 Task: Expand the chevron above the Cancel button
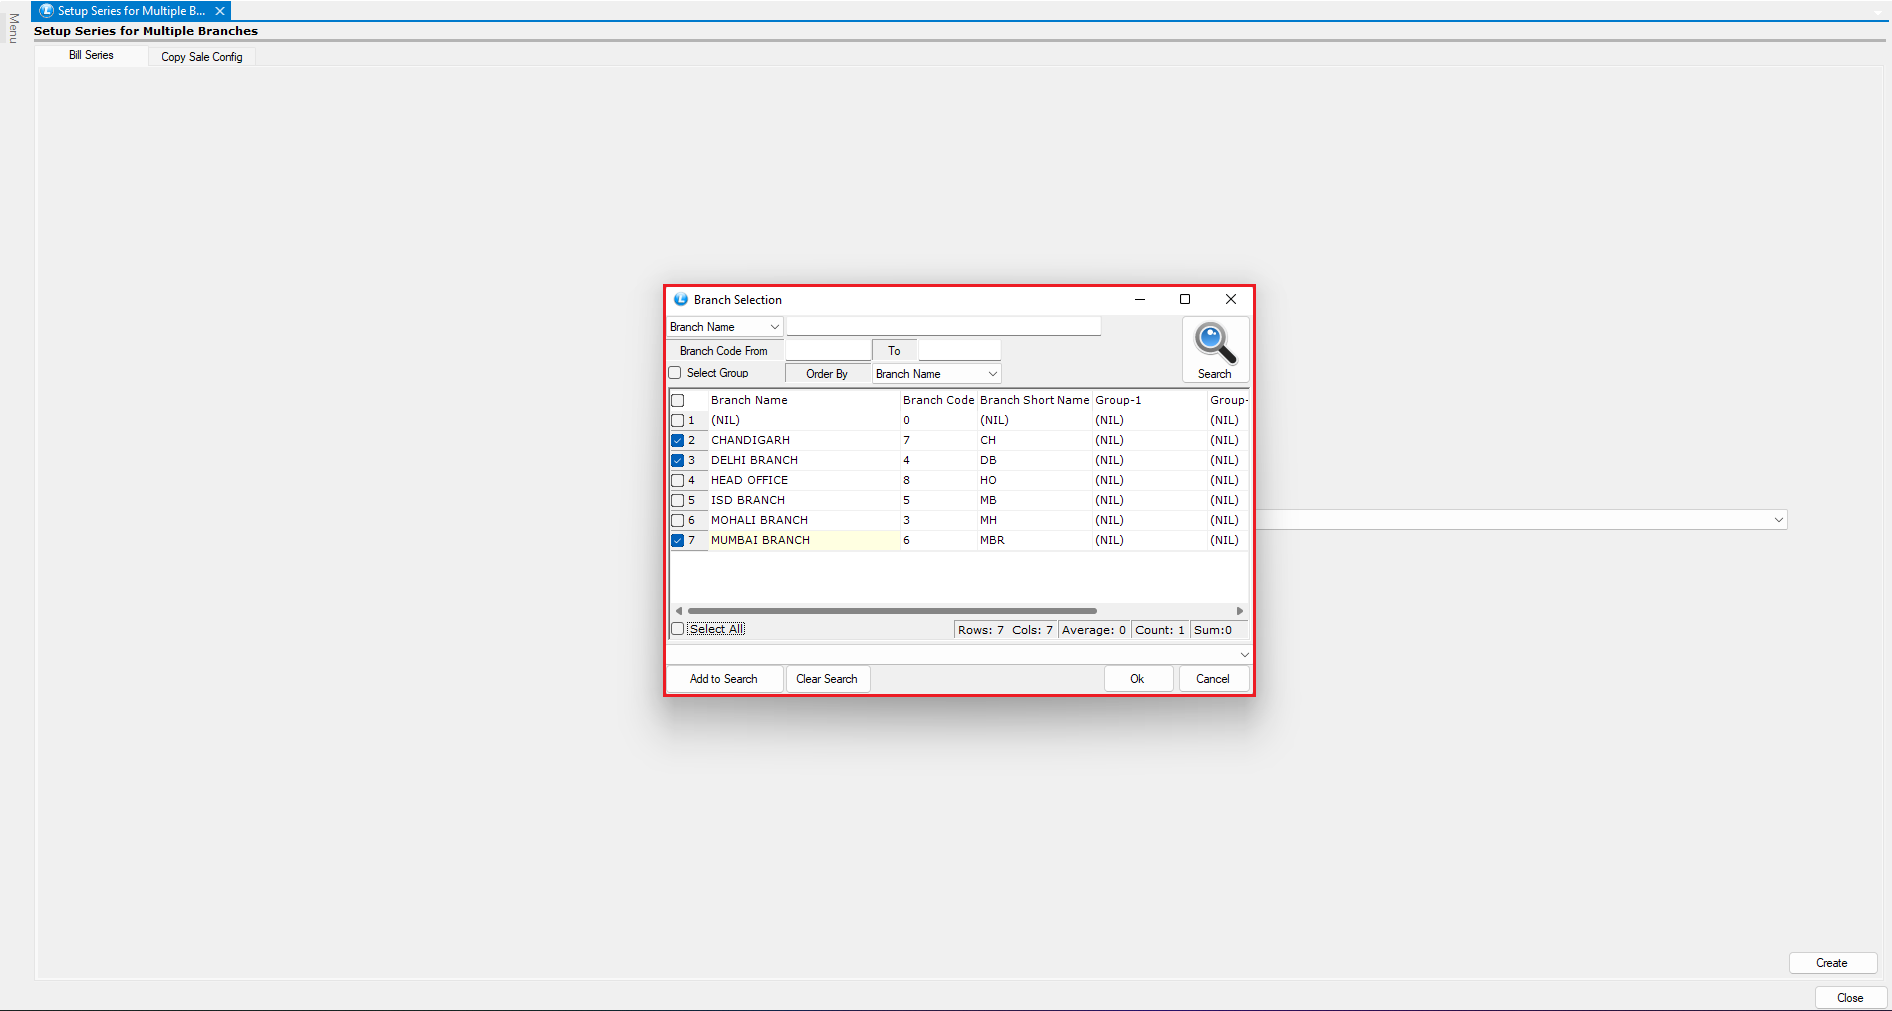point(1244,655)
